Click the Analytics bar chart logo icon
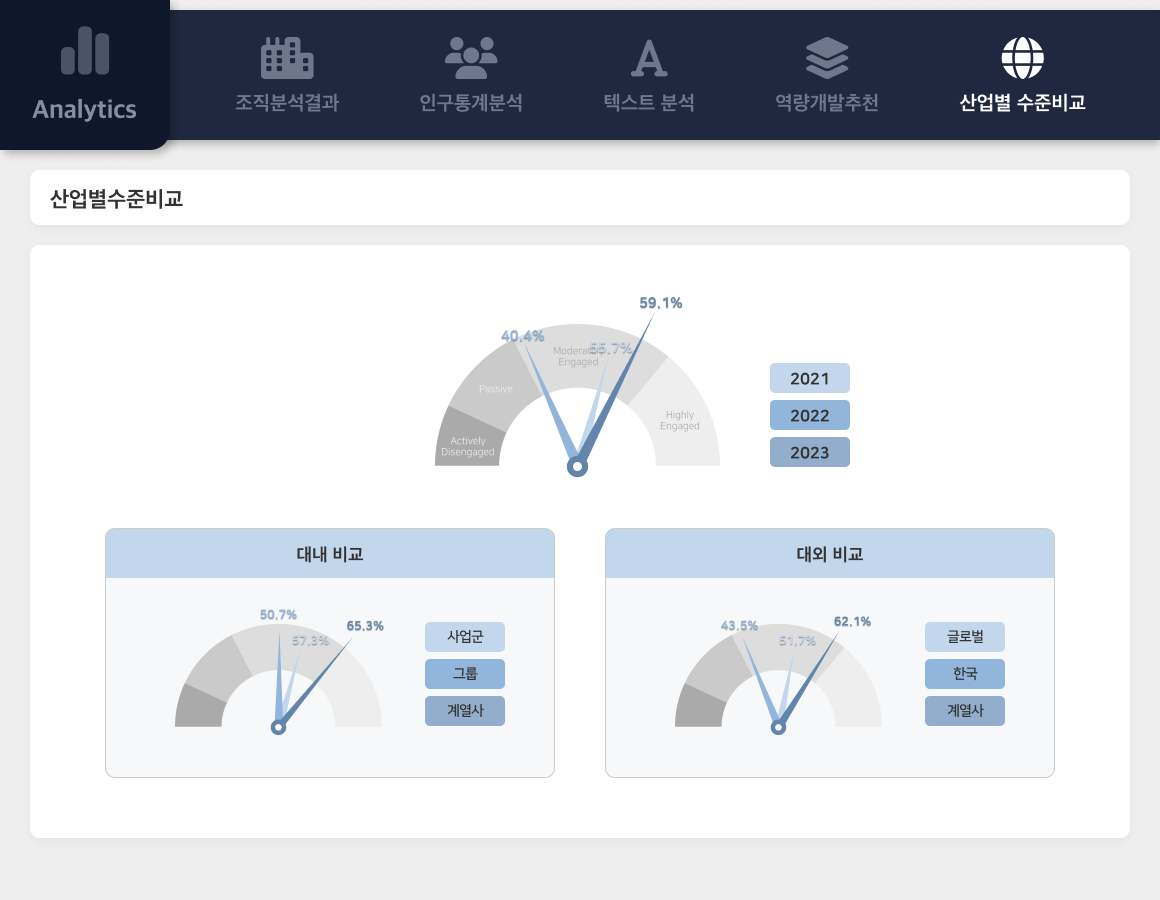1160x900 pixels. (85, 50)
